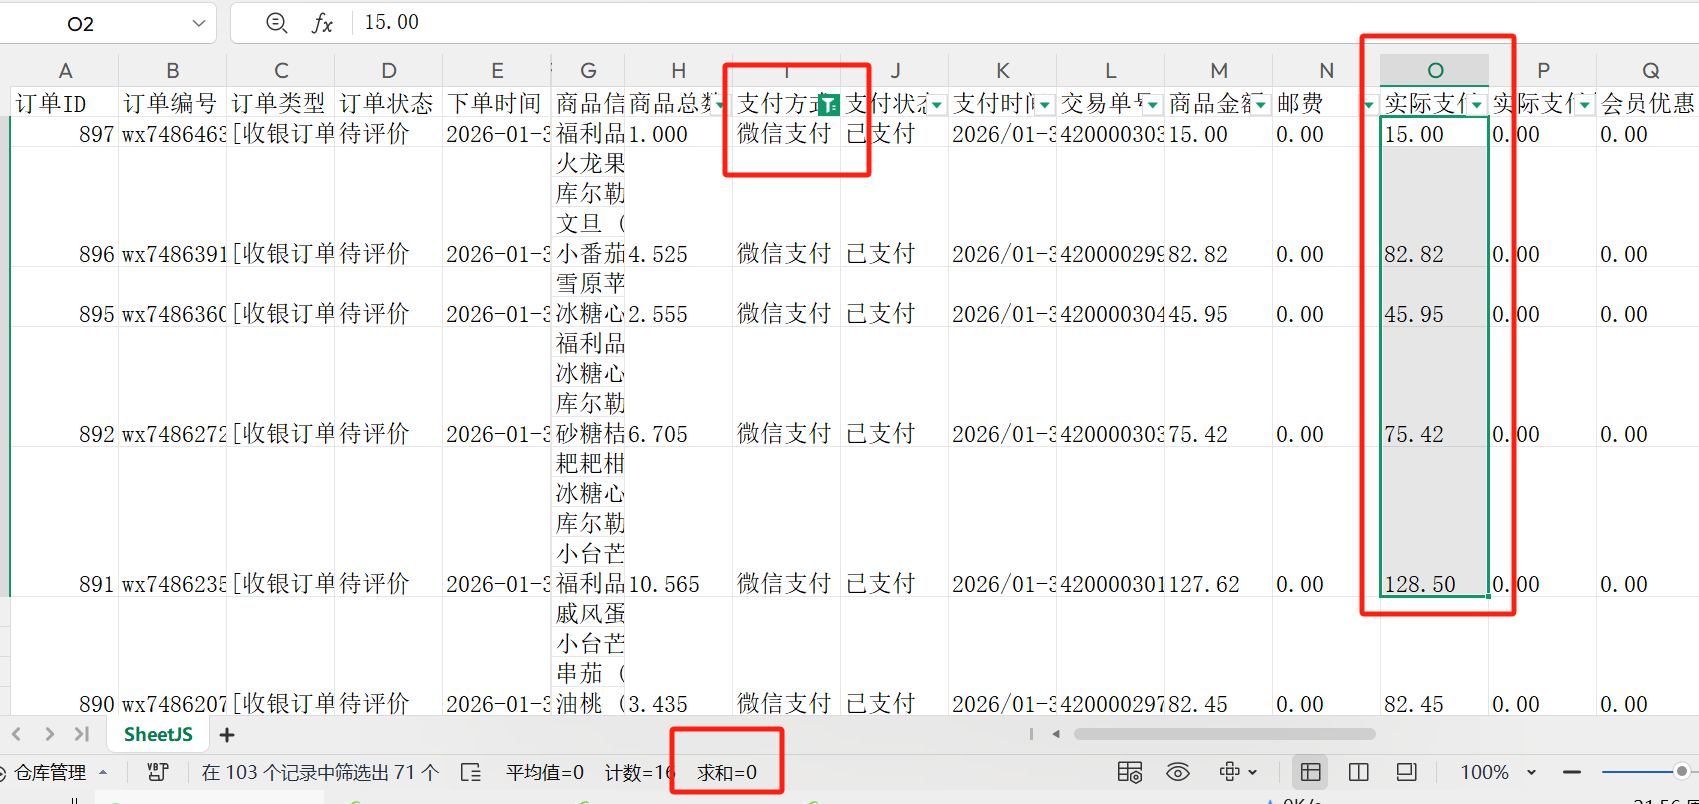Image resolution: width=1699 pixels, height=804 pixels.
Task: Click the 求和=0 sum indicator
Action: point(727,772)
